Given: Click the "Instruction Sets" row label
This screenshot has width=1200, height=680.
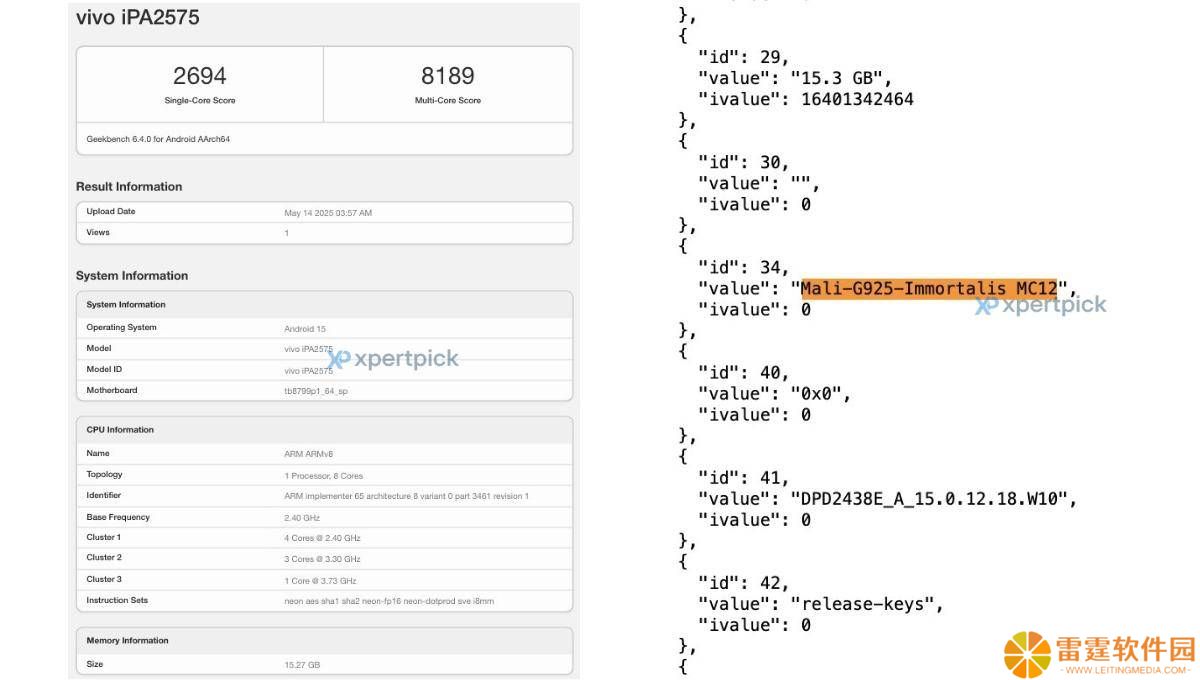Looking at the screenshot, I should click(x=117, y=600).
